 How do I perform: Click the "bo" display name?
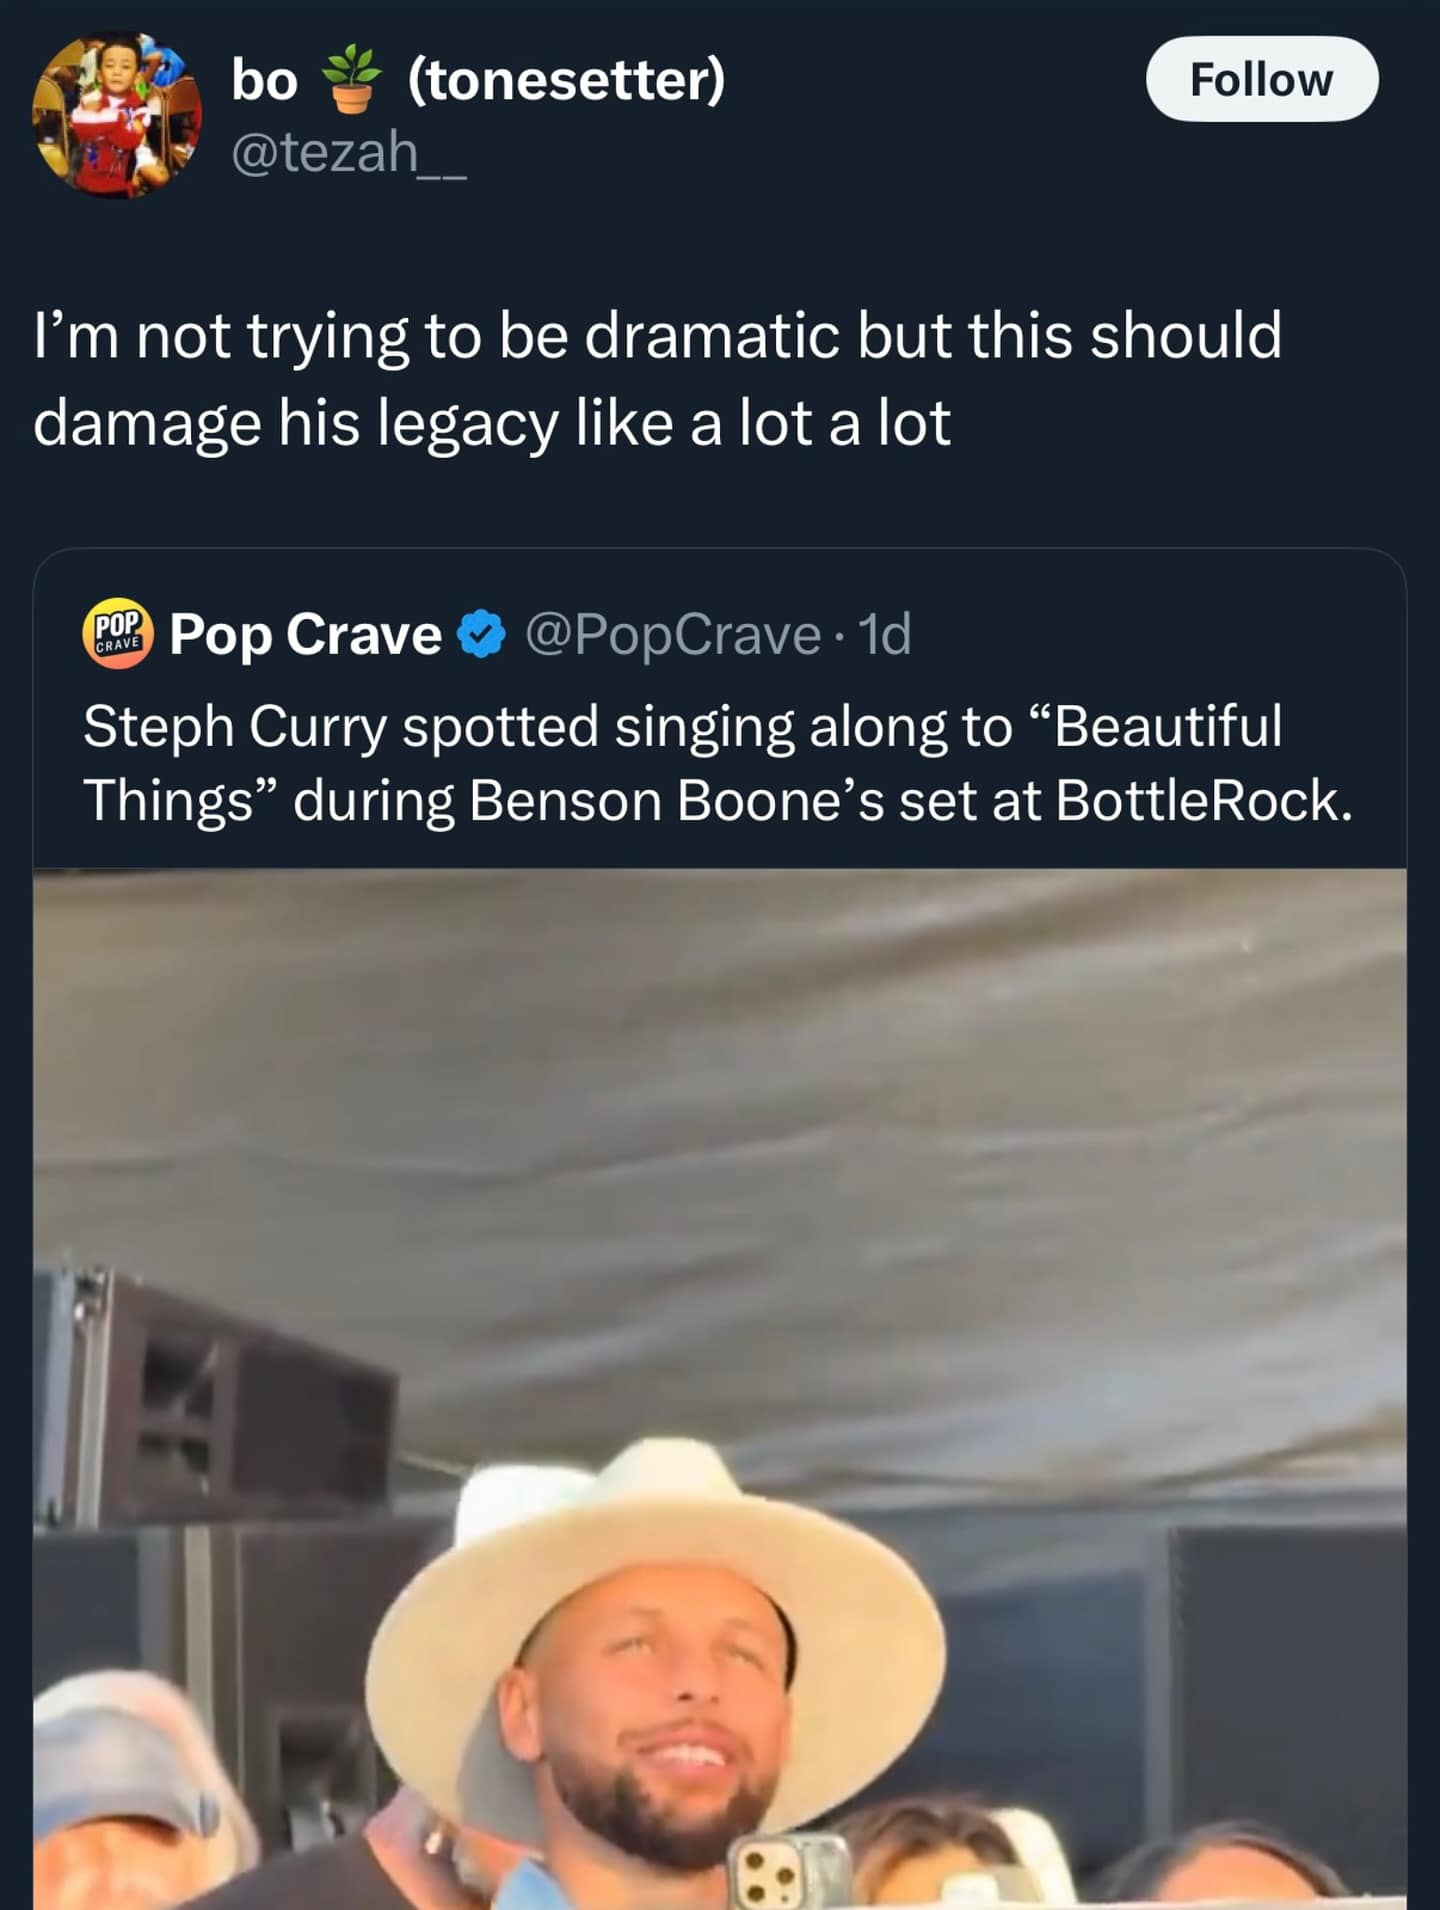tap(264, 80)
